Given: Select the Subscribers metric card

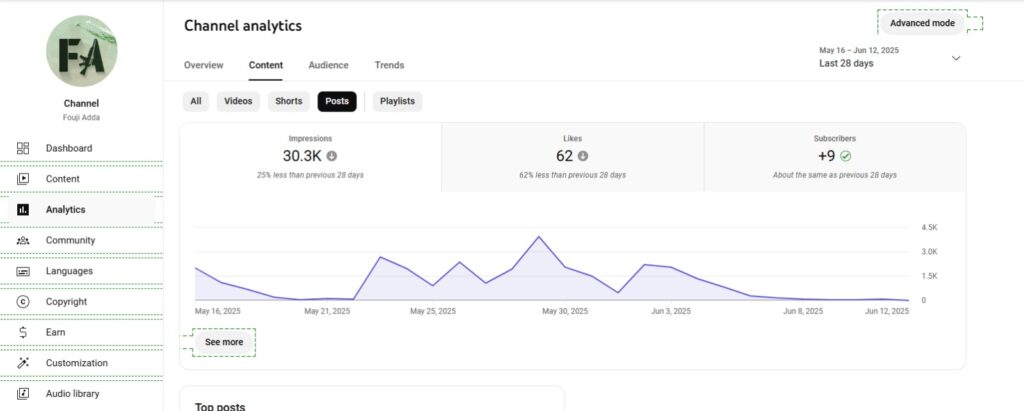Looking at the screenshot, I should click(x=835, y=157).
